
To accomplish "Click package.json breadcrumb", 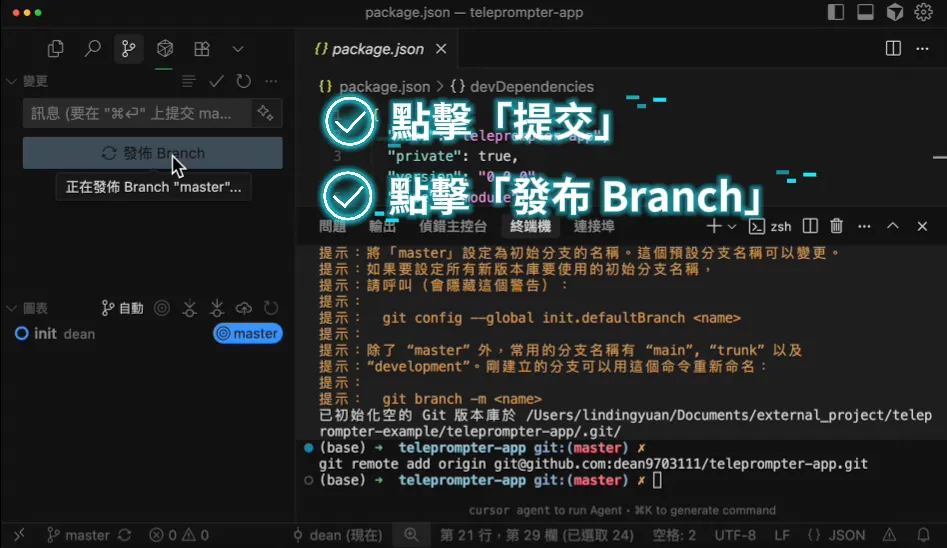I will [385, 86].
